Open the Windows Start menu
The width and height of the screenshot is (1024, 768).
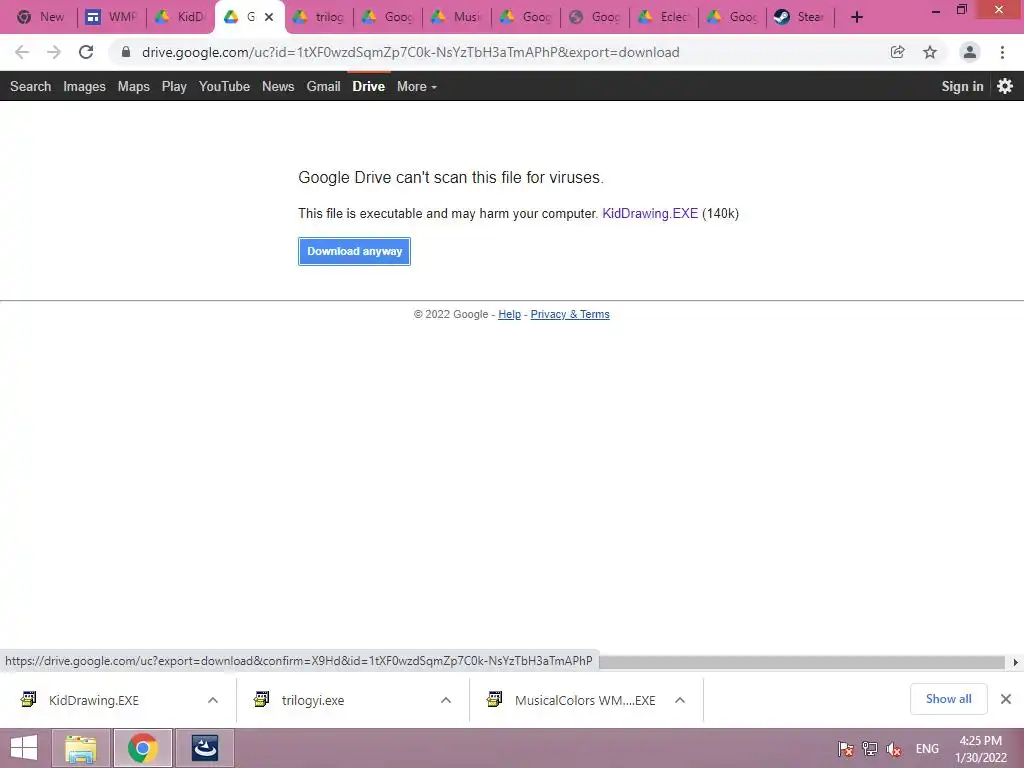[24, 748]
